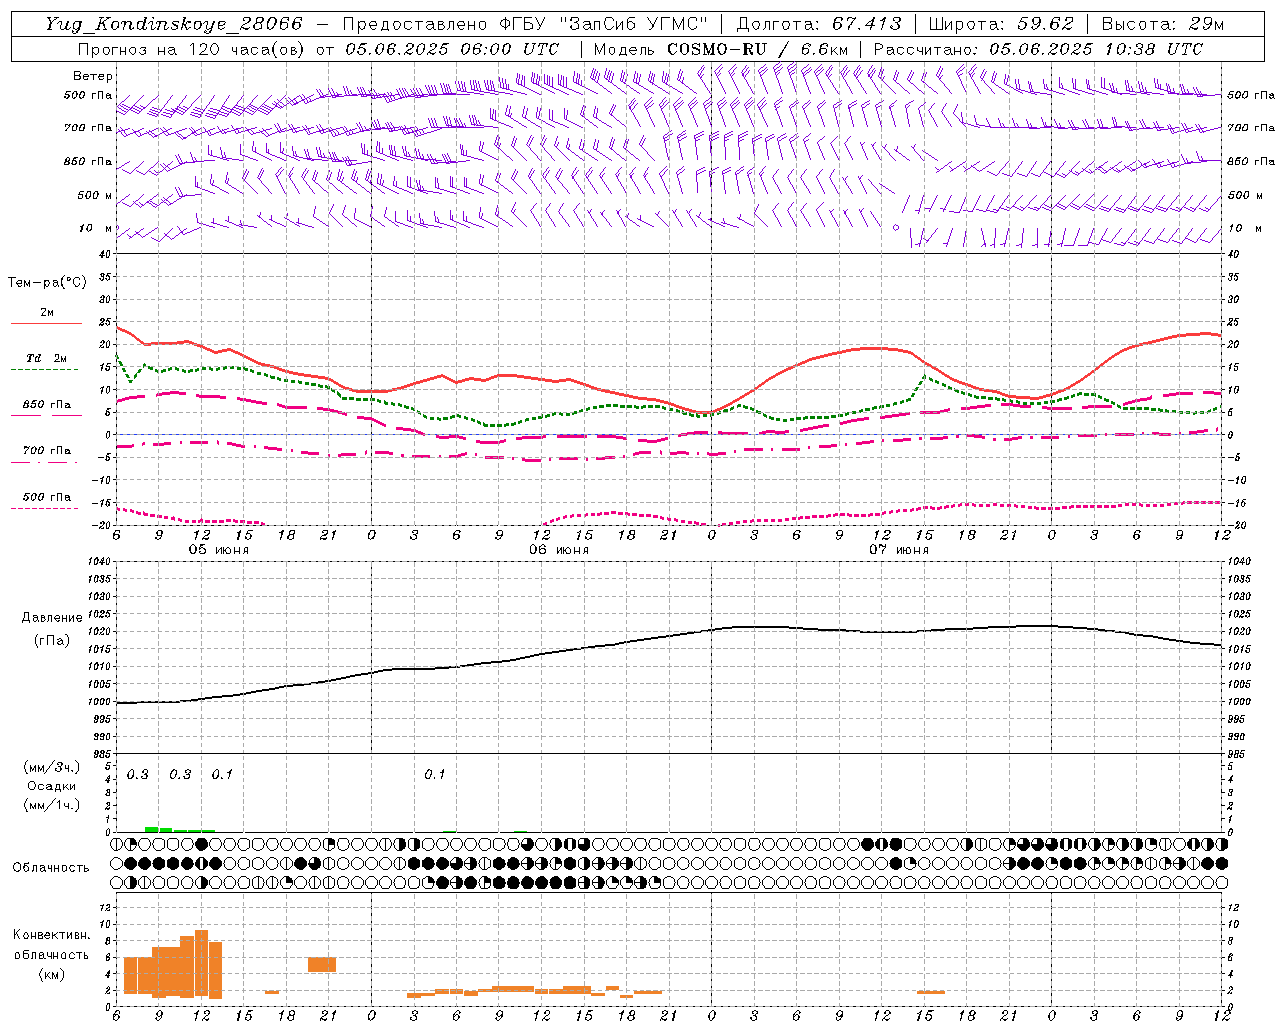The width and height of the screenshot is (1280, 1024).
Task: Click the Высота: 29м value
Action: point(1162,24)
